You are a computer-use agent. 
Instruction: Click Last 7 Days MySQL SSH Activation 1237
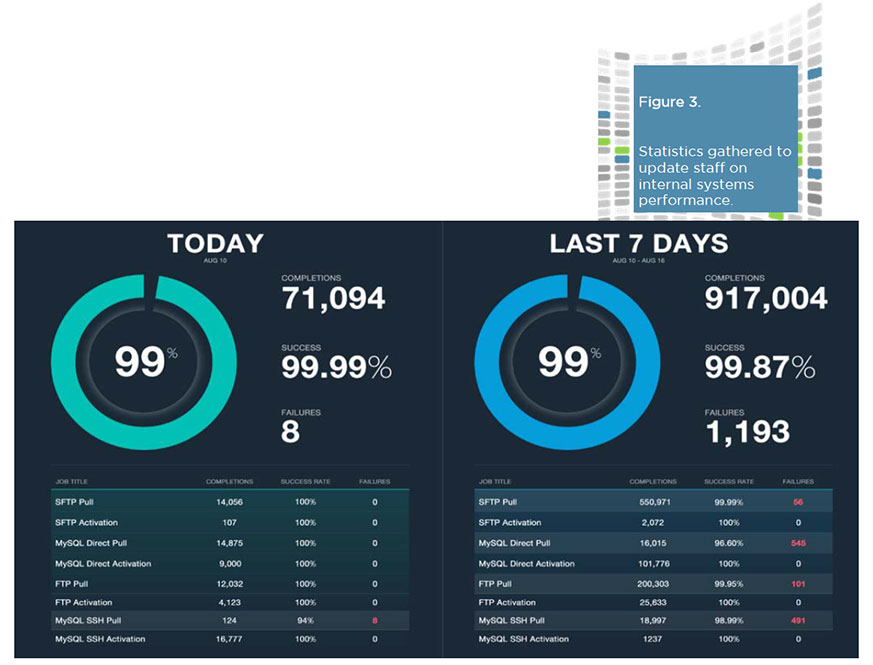(x=653, y=639)
